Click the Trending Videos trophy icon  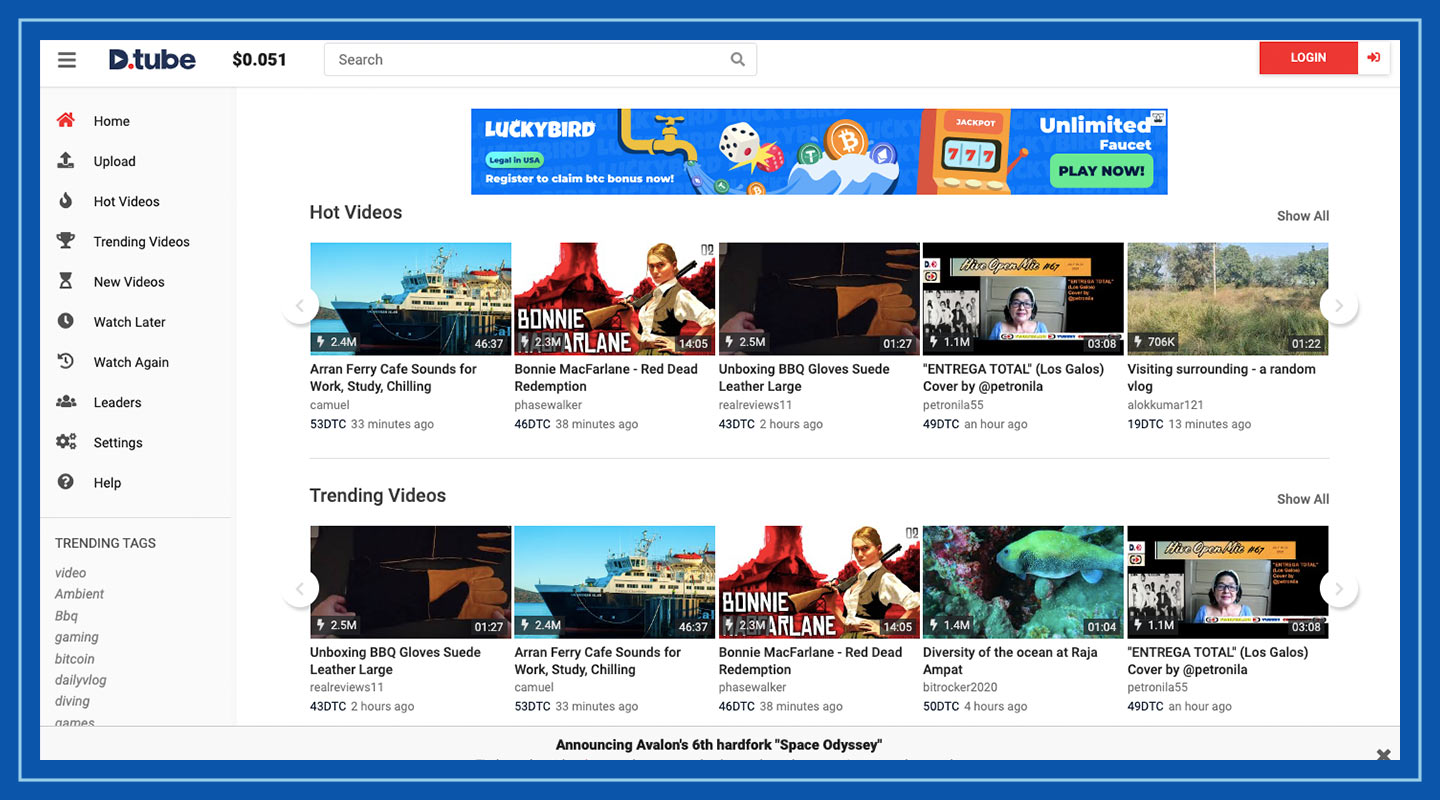[x=66, y=241]
